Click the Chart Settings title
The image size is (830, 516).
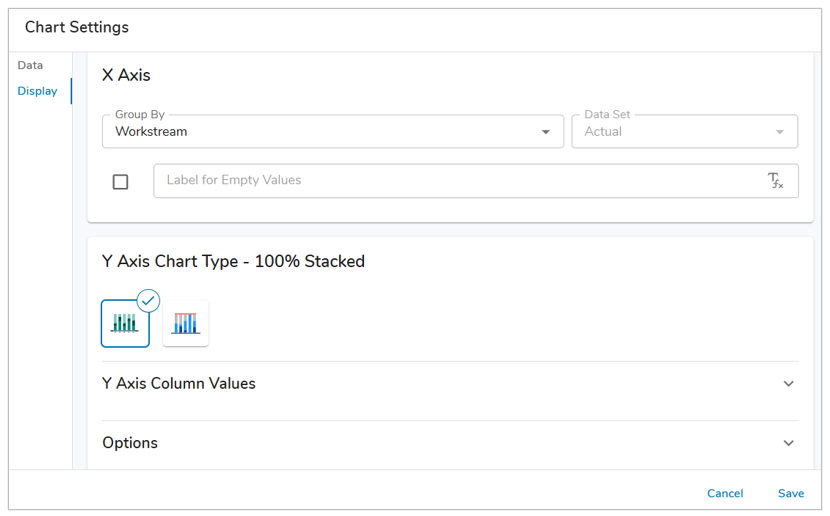[x=77, y=28]
